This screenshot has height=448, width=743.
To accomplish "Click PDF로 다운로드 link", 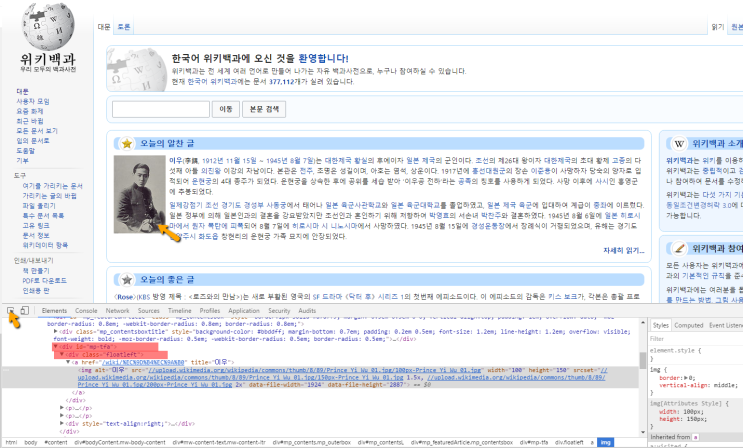I will (45, 281).
